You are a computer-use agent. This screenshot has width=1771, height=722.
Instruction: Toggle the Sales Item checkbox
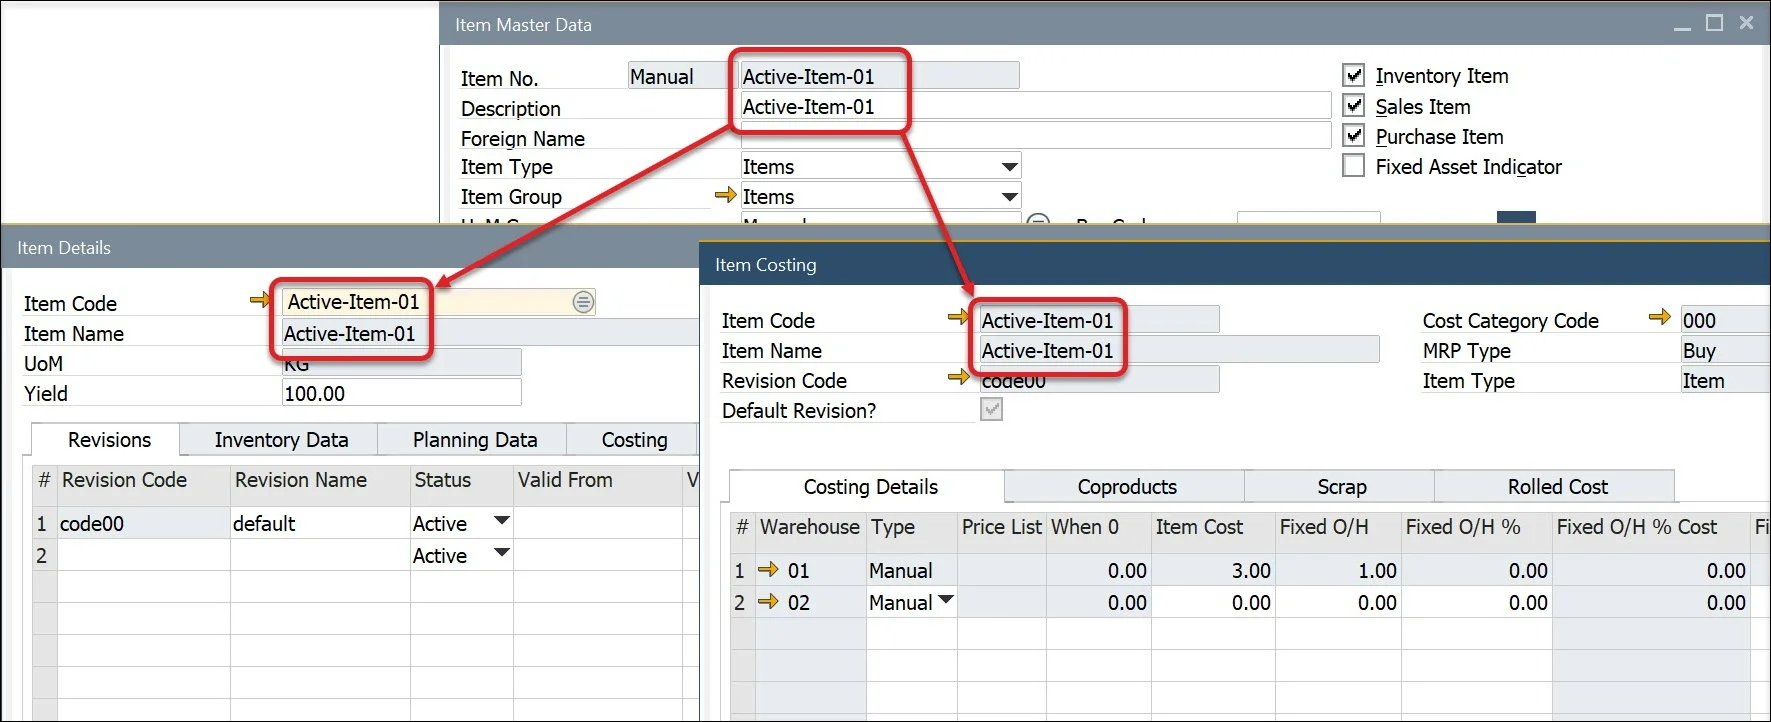[x=1354, y=106]
